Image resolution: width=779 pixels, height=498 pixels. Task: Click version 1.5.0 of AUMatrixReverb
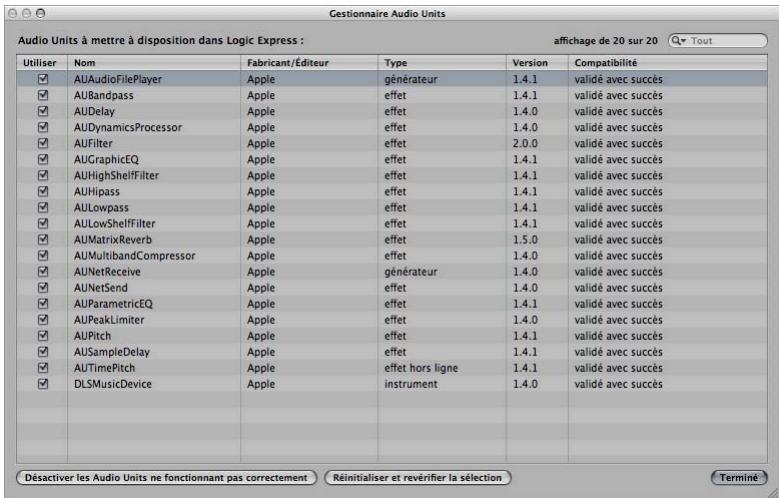point(525,240)
